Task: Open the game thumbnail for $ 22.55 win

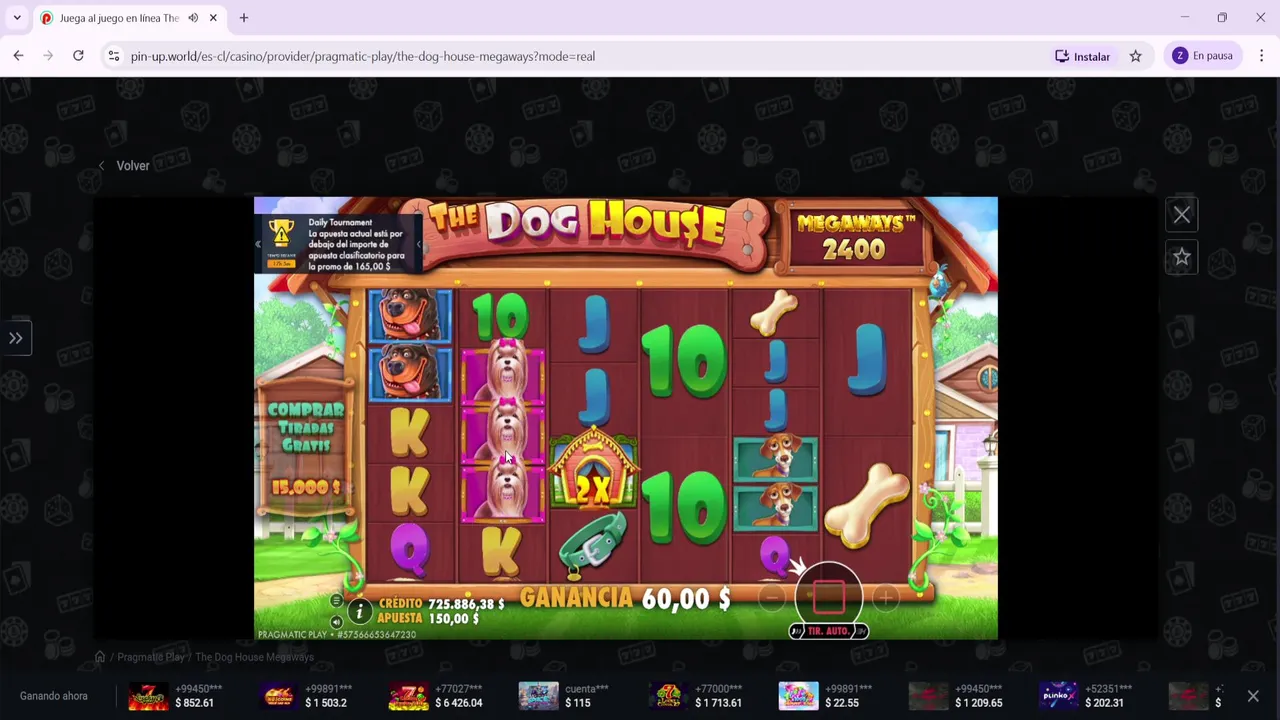Action: click(x=798, y=696)
